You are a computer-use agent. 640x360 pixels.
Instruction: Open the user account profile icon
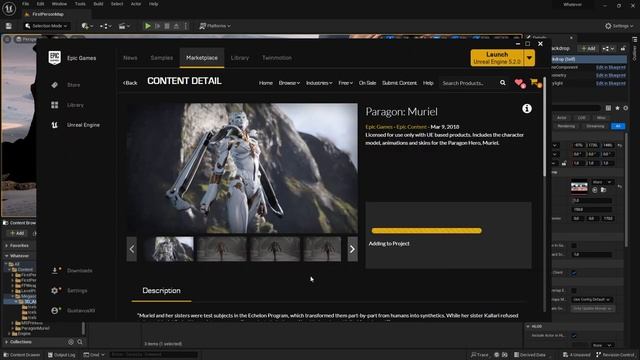pos(55,311)
